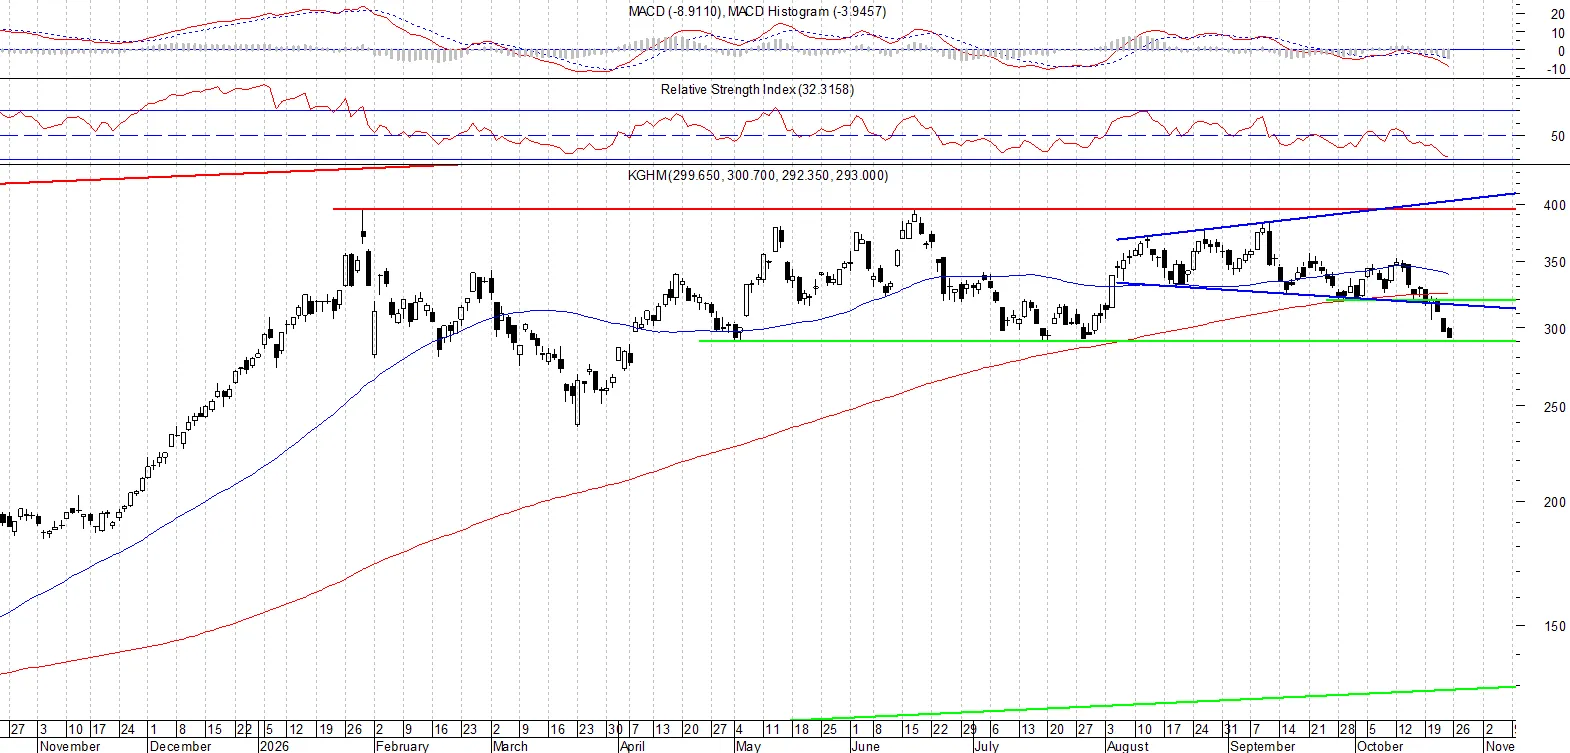Select the rising blue upper trendline near 400
This screenshot has height=753, width=1570.
[x=1317, y=216]
